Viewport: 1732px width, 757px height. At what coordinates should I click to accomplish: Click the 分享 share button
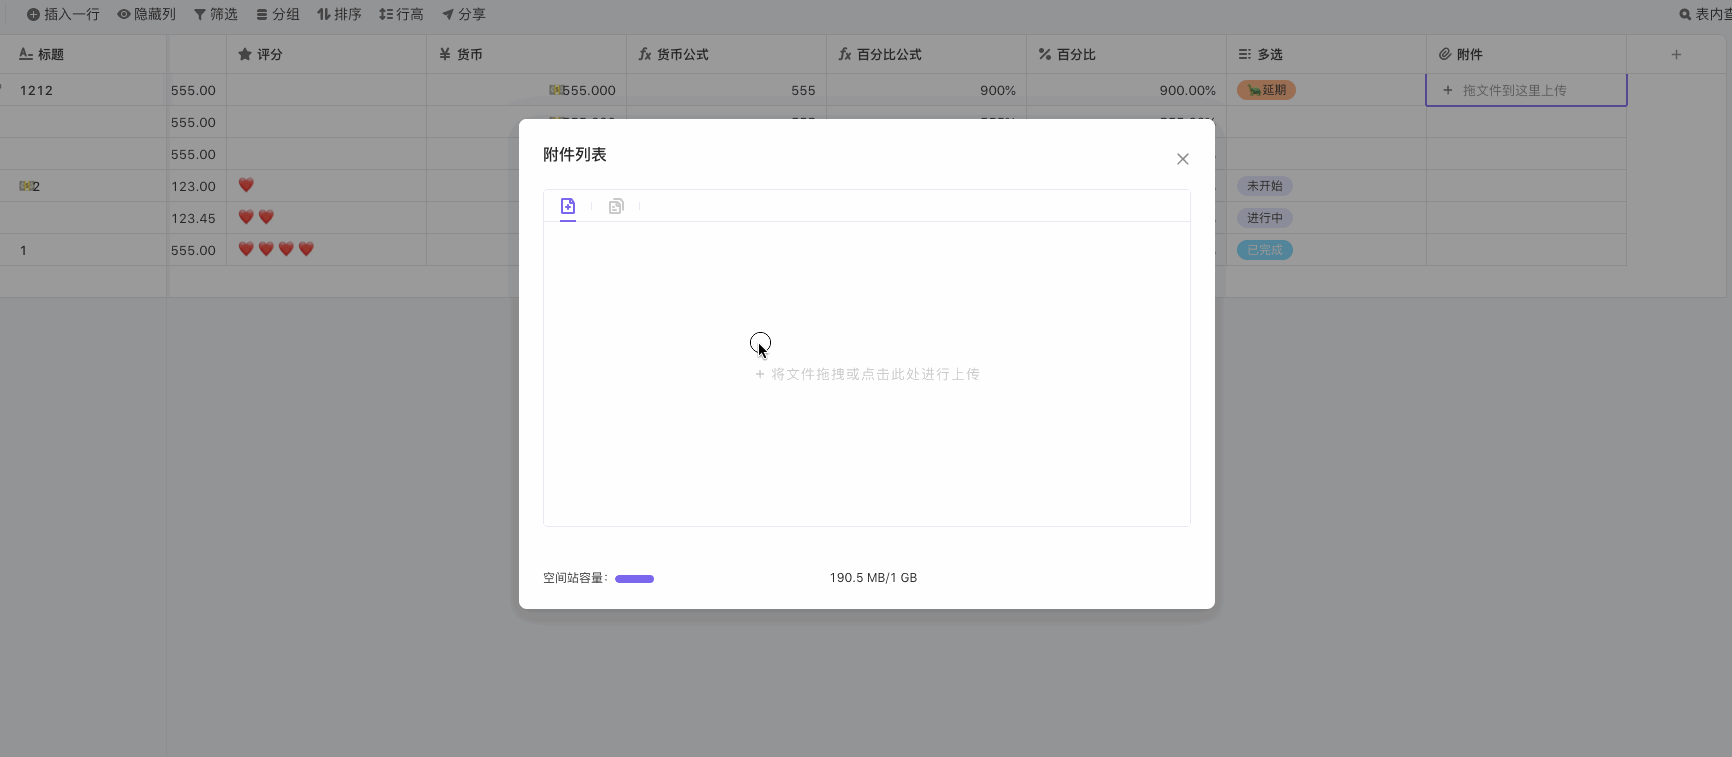coord(464,14)
